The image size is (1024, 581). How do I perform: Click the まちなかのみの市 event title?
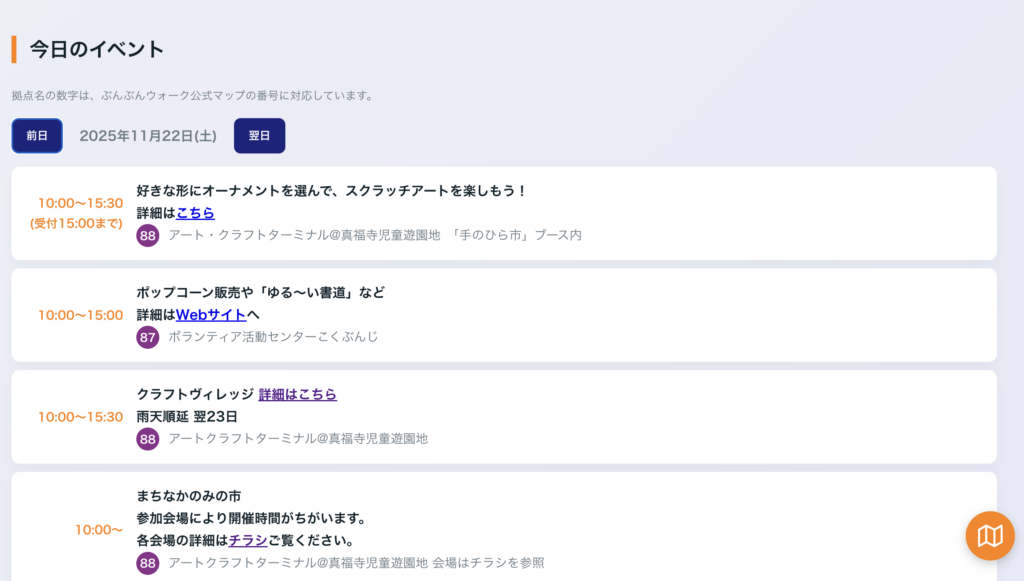[189, 496]
